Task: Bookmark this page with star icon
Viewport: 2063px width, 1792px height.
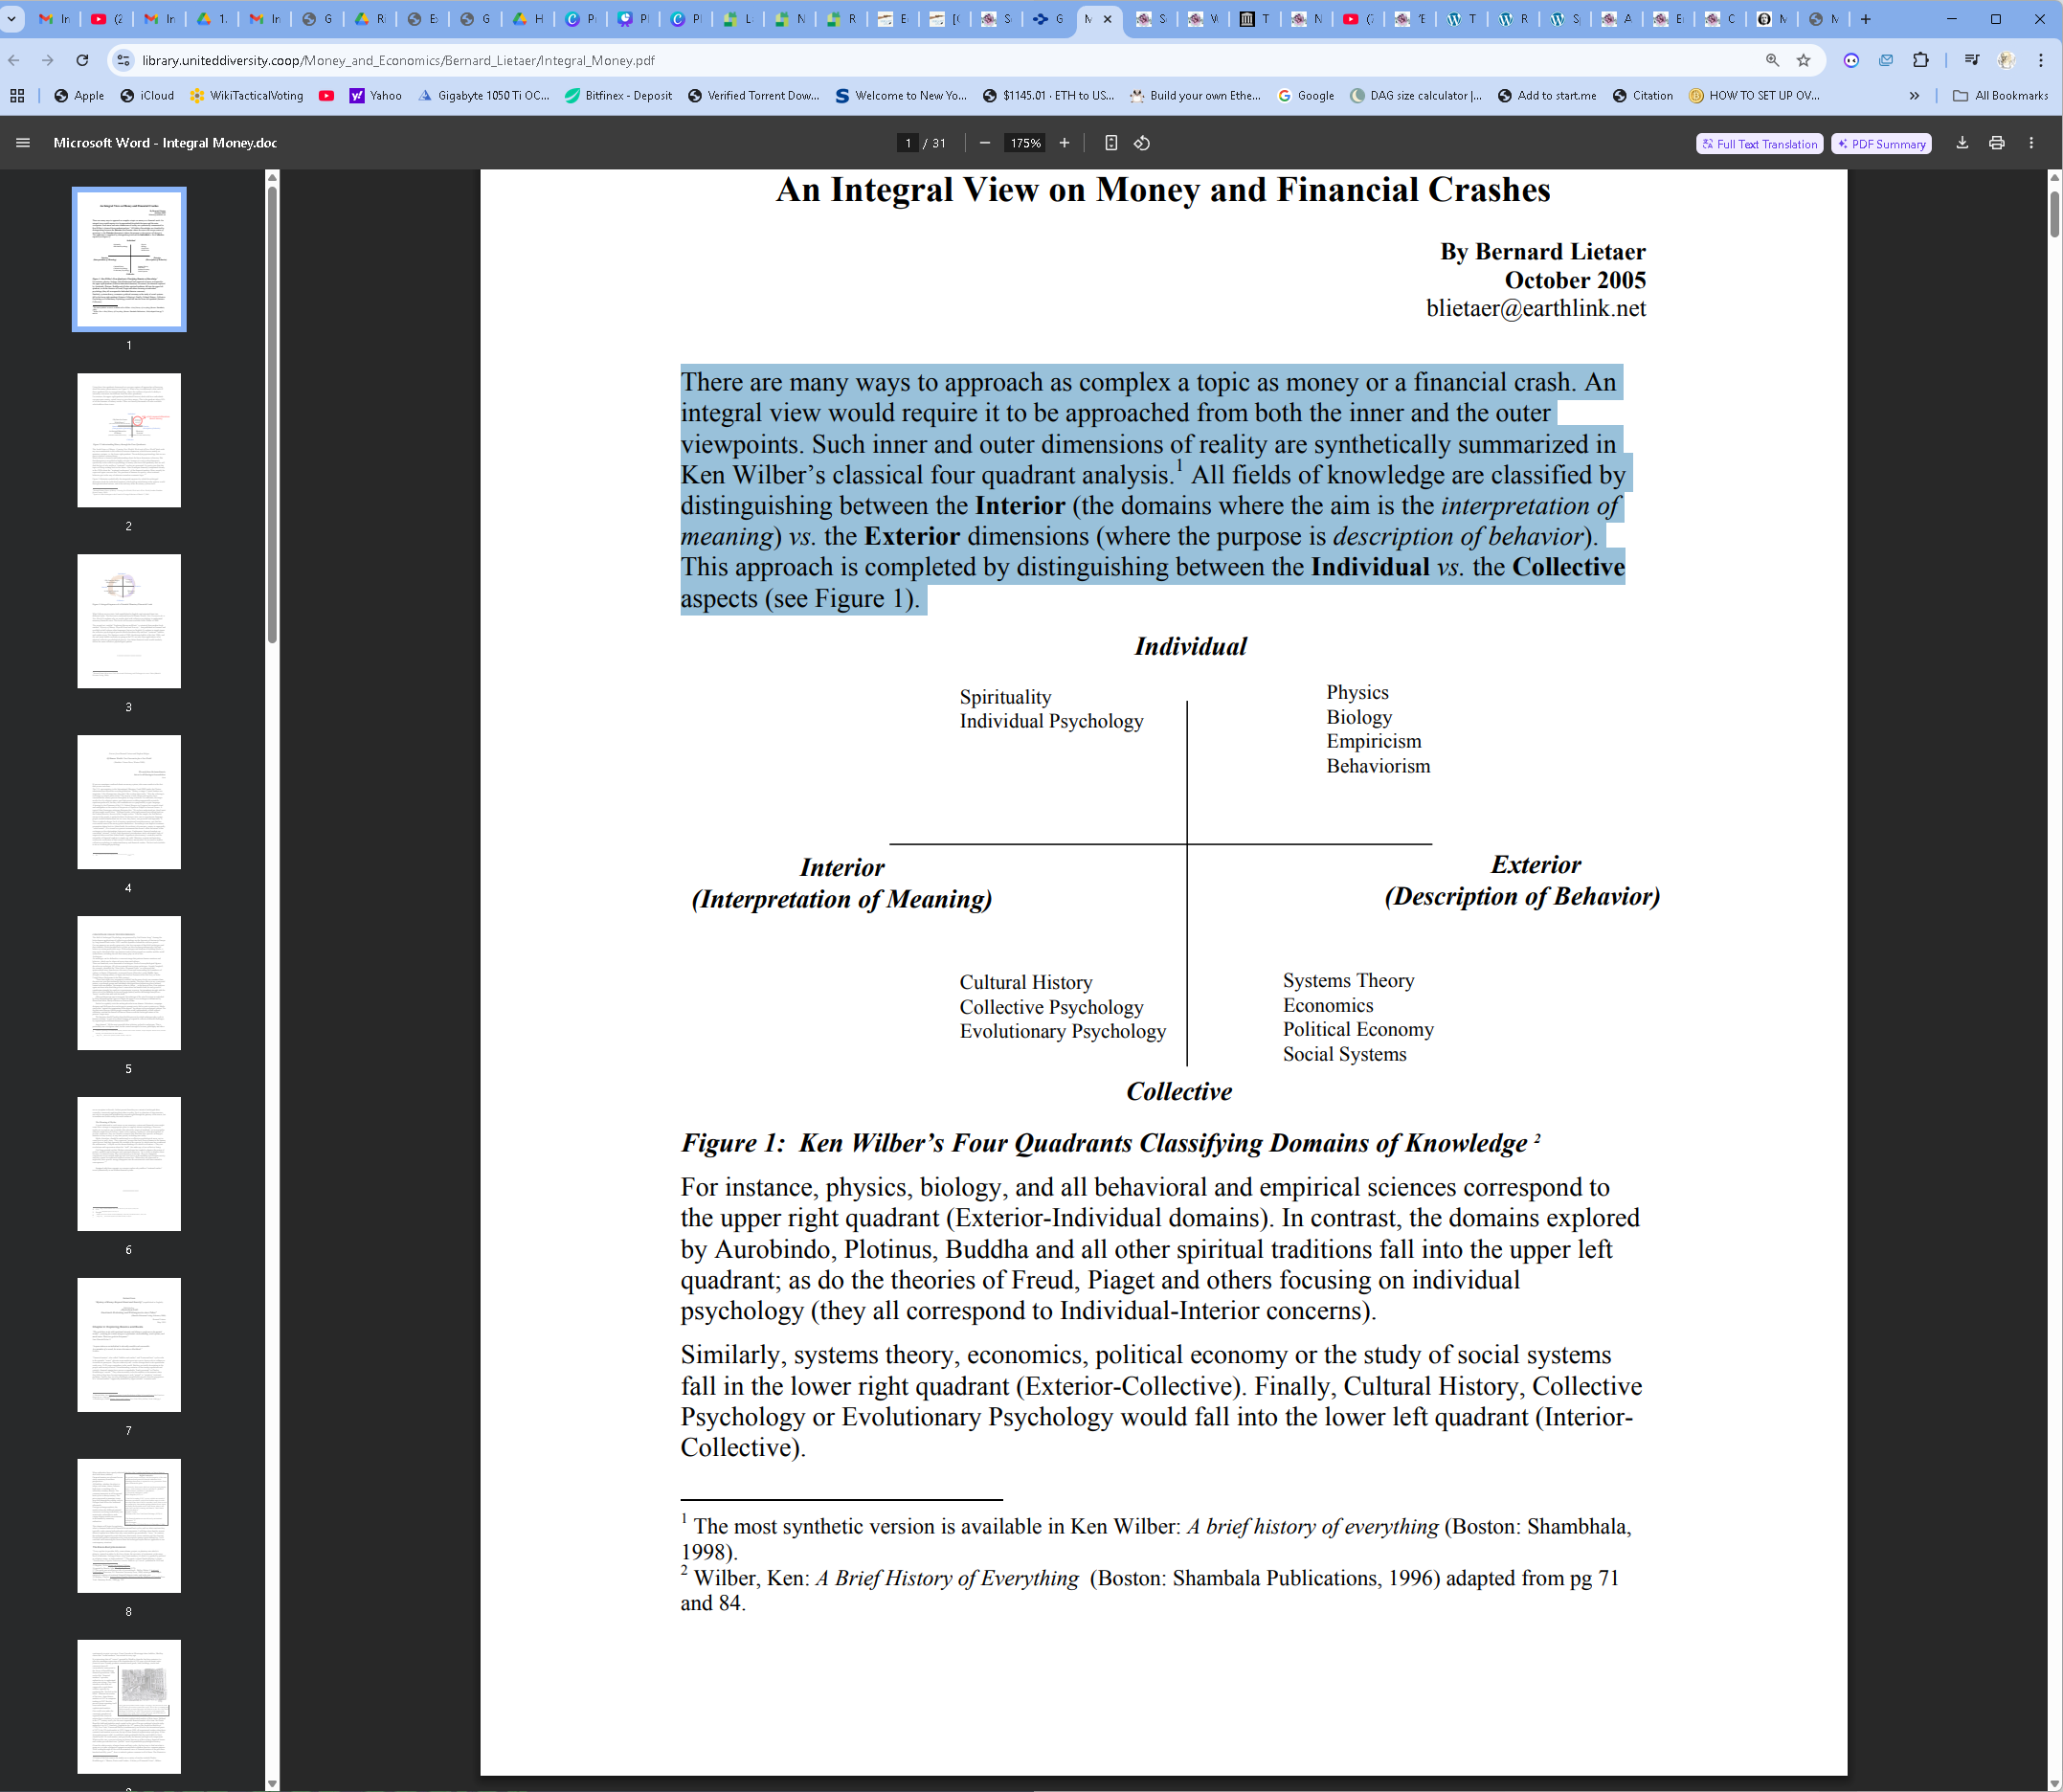Action: 1803,60
